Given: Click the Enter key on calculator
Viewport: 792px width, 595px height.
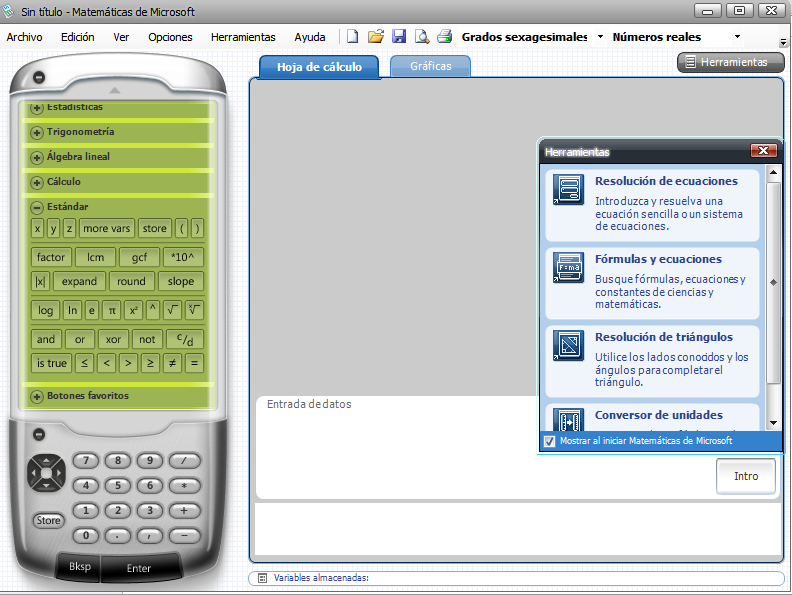Looking at the screenshot, I should coord(139,568).
